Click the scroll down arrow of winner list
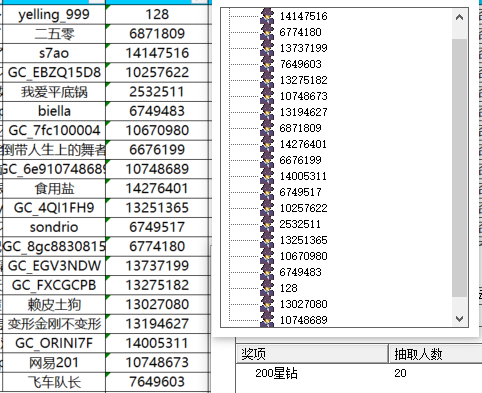The image size is (482, 393). (459, 319)
